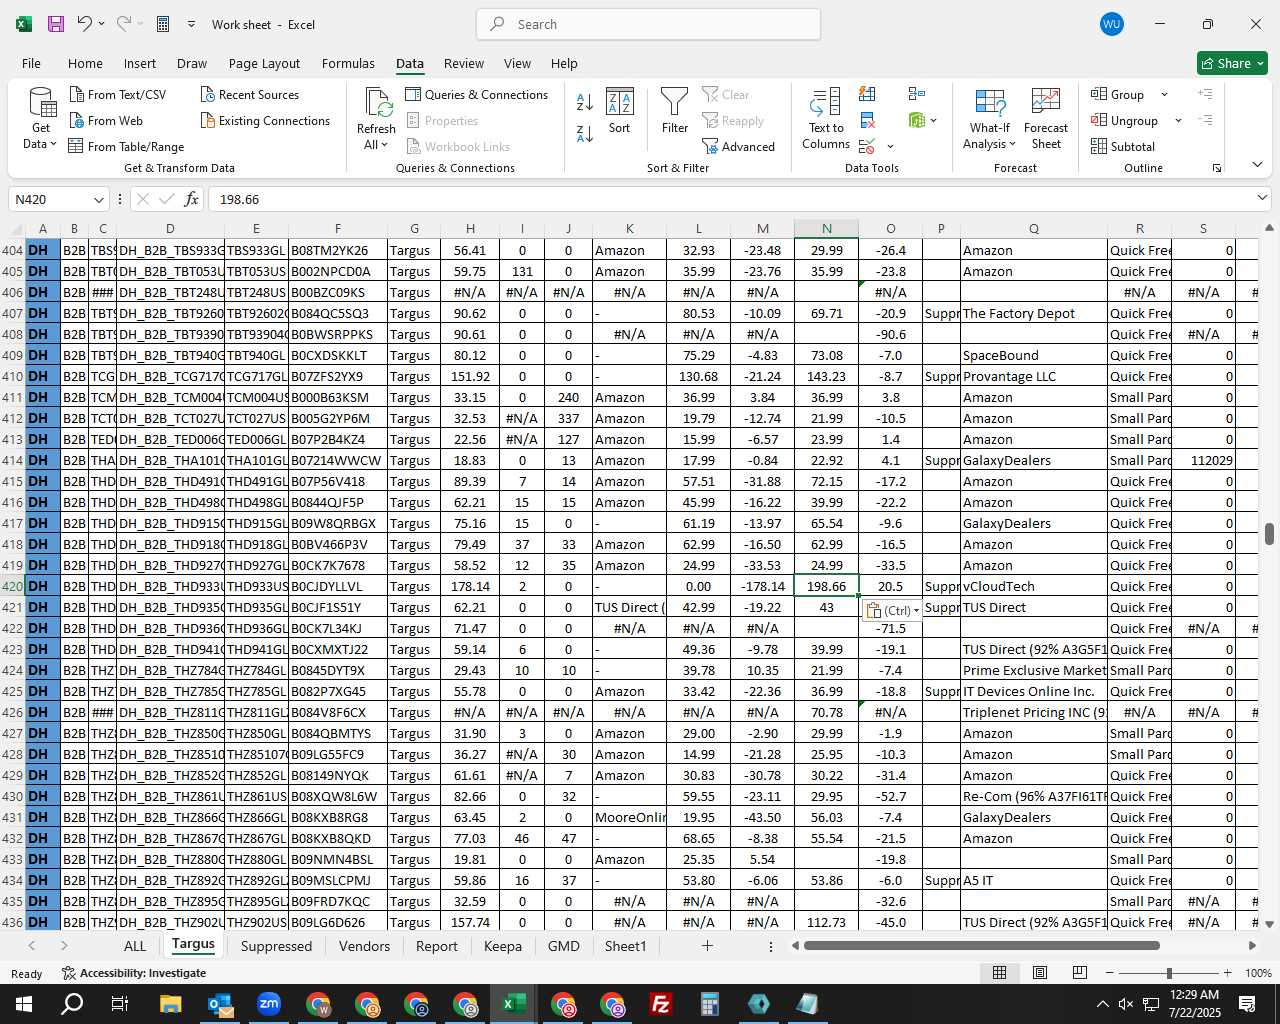The height and width of the screenshot is (1024, 1280).
Task: Click the Save icon in title bar
Action: (x=56, y=24)
